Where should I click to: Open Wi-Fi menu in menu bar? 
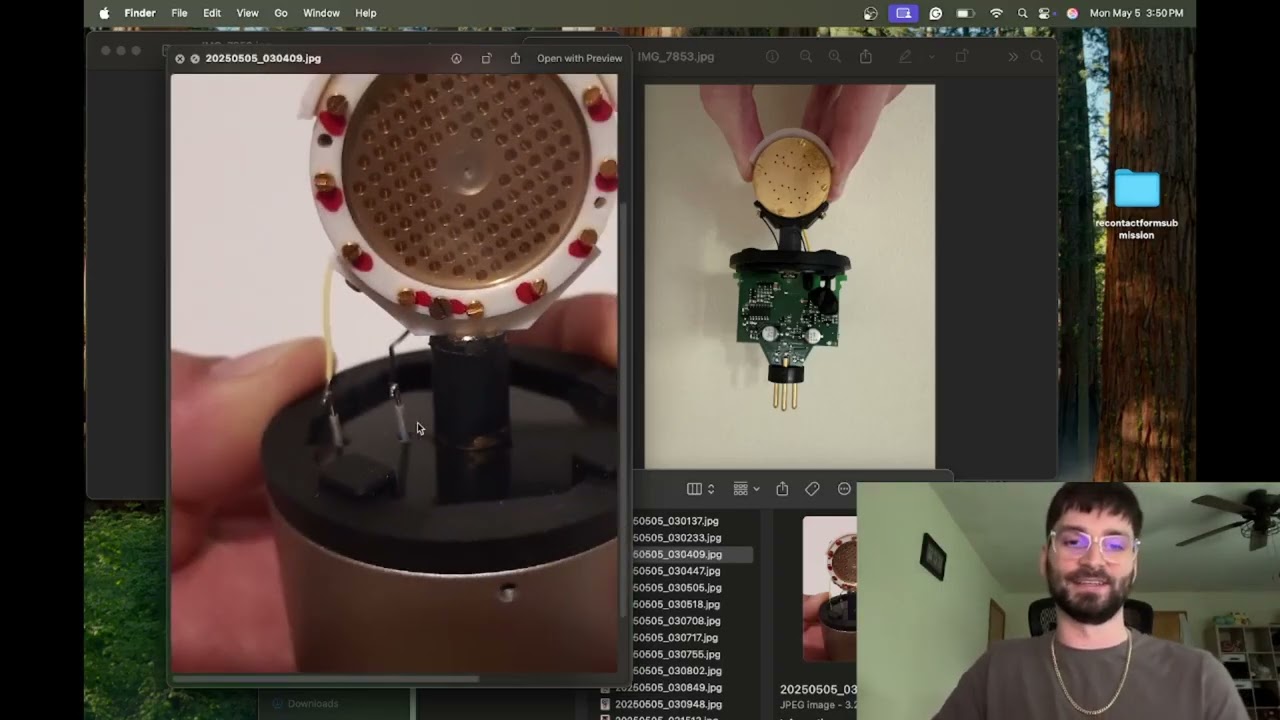coord(996,13)
